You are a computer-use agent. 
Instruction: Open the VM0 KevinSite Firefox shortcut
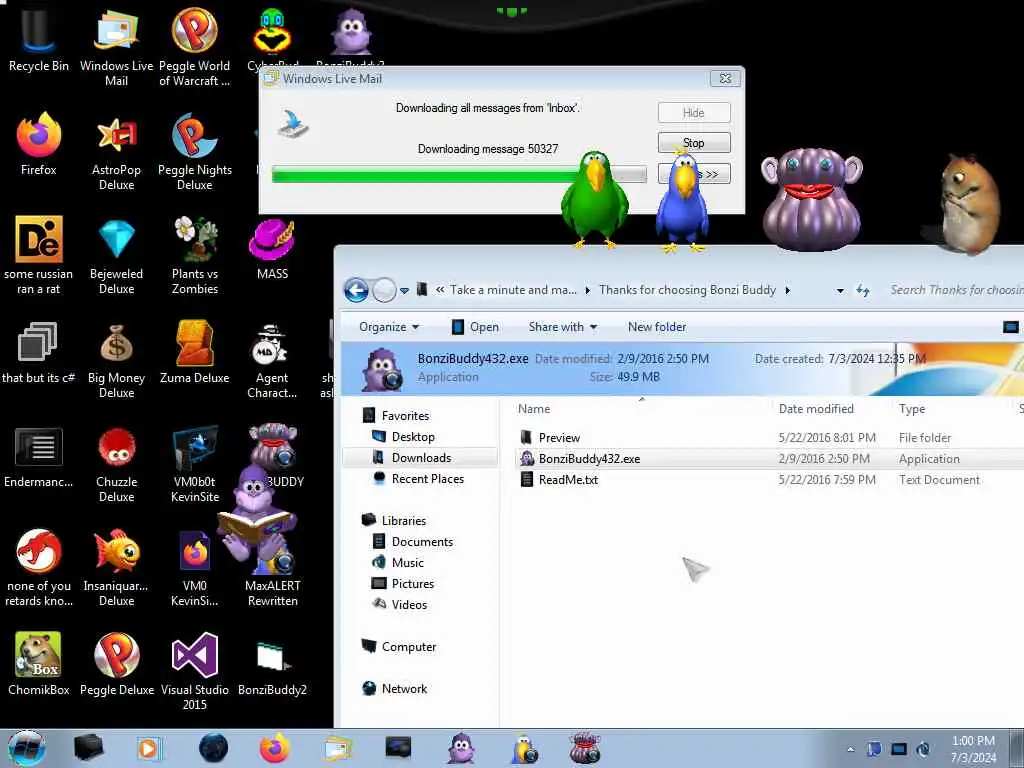(x=195, y=568)
